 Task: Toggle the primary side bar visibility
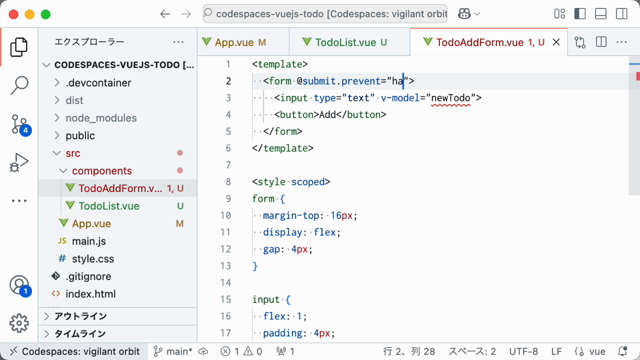pyautogui.click(x=580, y=14)
